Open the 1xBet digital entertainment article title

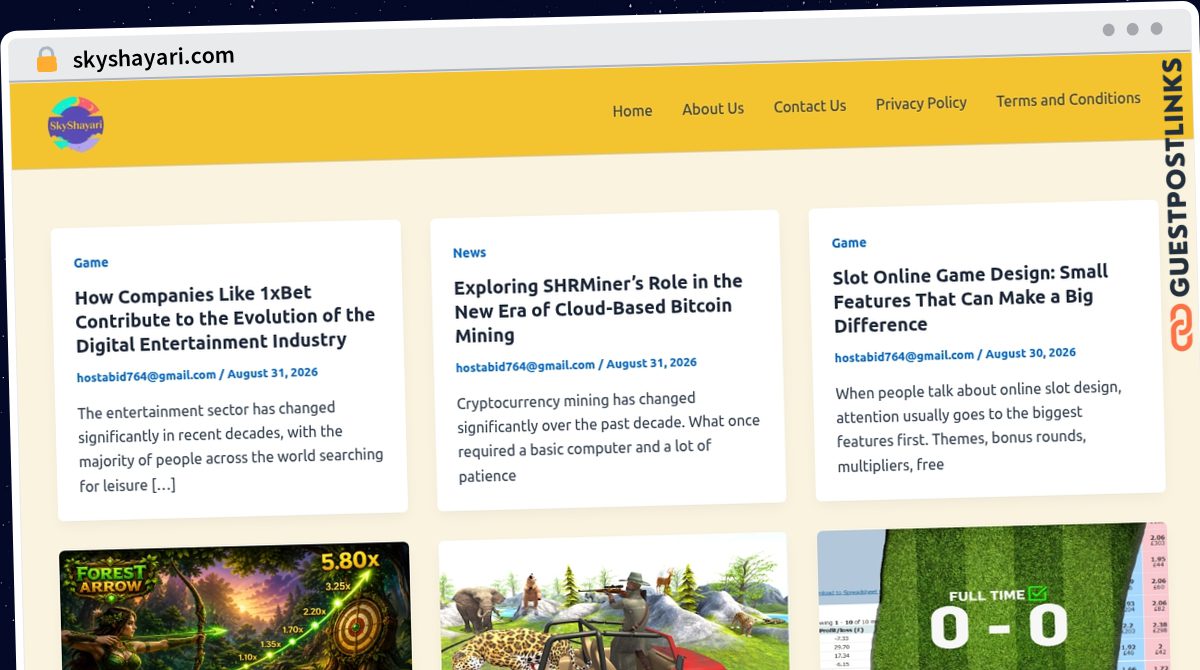(x=225, y=318)
